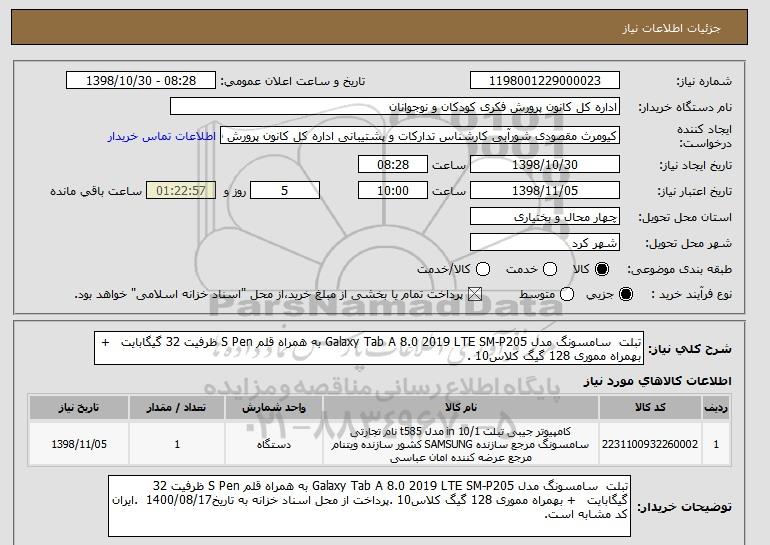Viewport: 770px width, 545px height.
Task: Click the need number field 1198001229000023
Action: 545,81
